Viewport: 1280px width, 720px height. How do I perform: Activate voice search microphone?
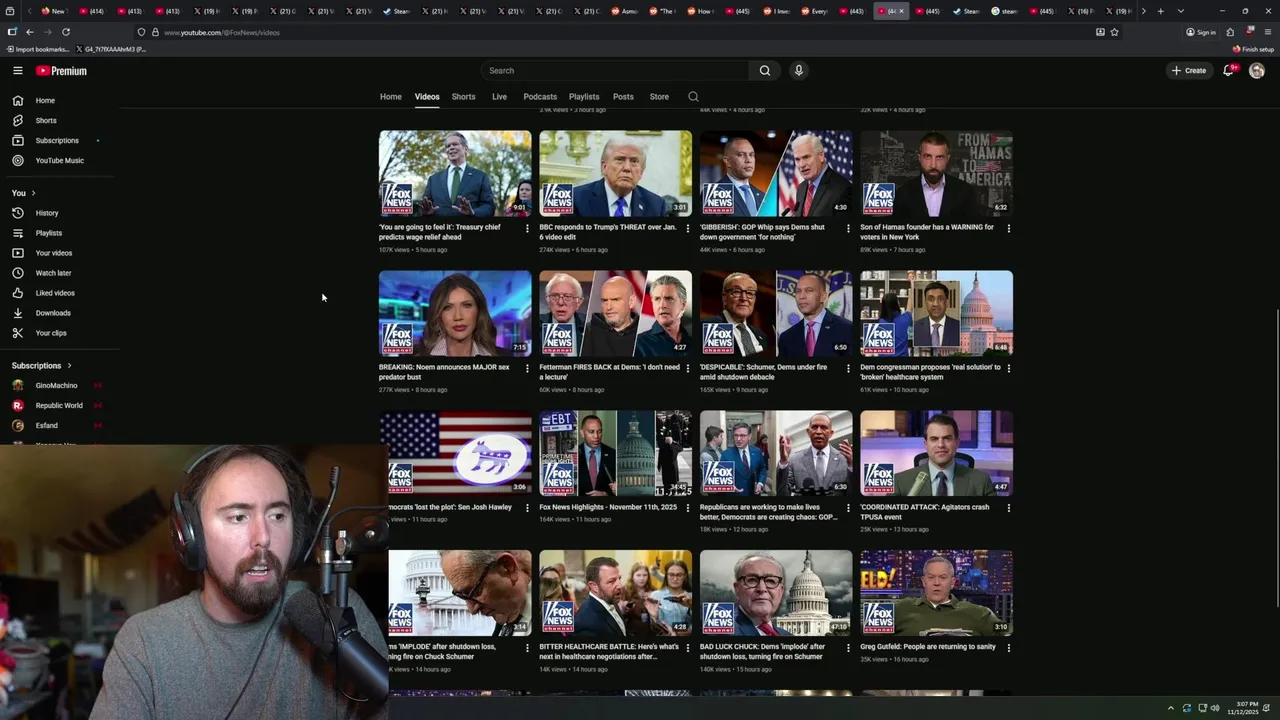(798, 71)
